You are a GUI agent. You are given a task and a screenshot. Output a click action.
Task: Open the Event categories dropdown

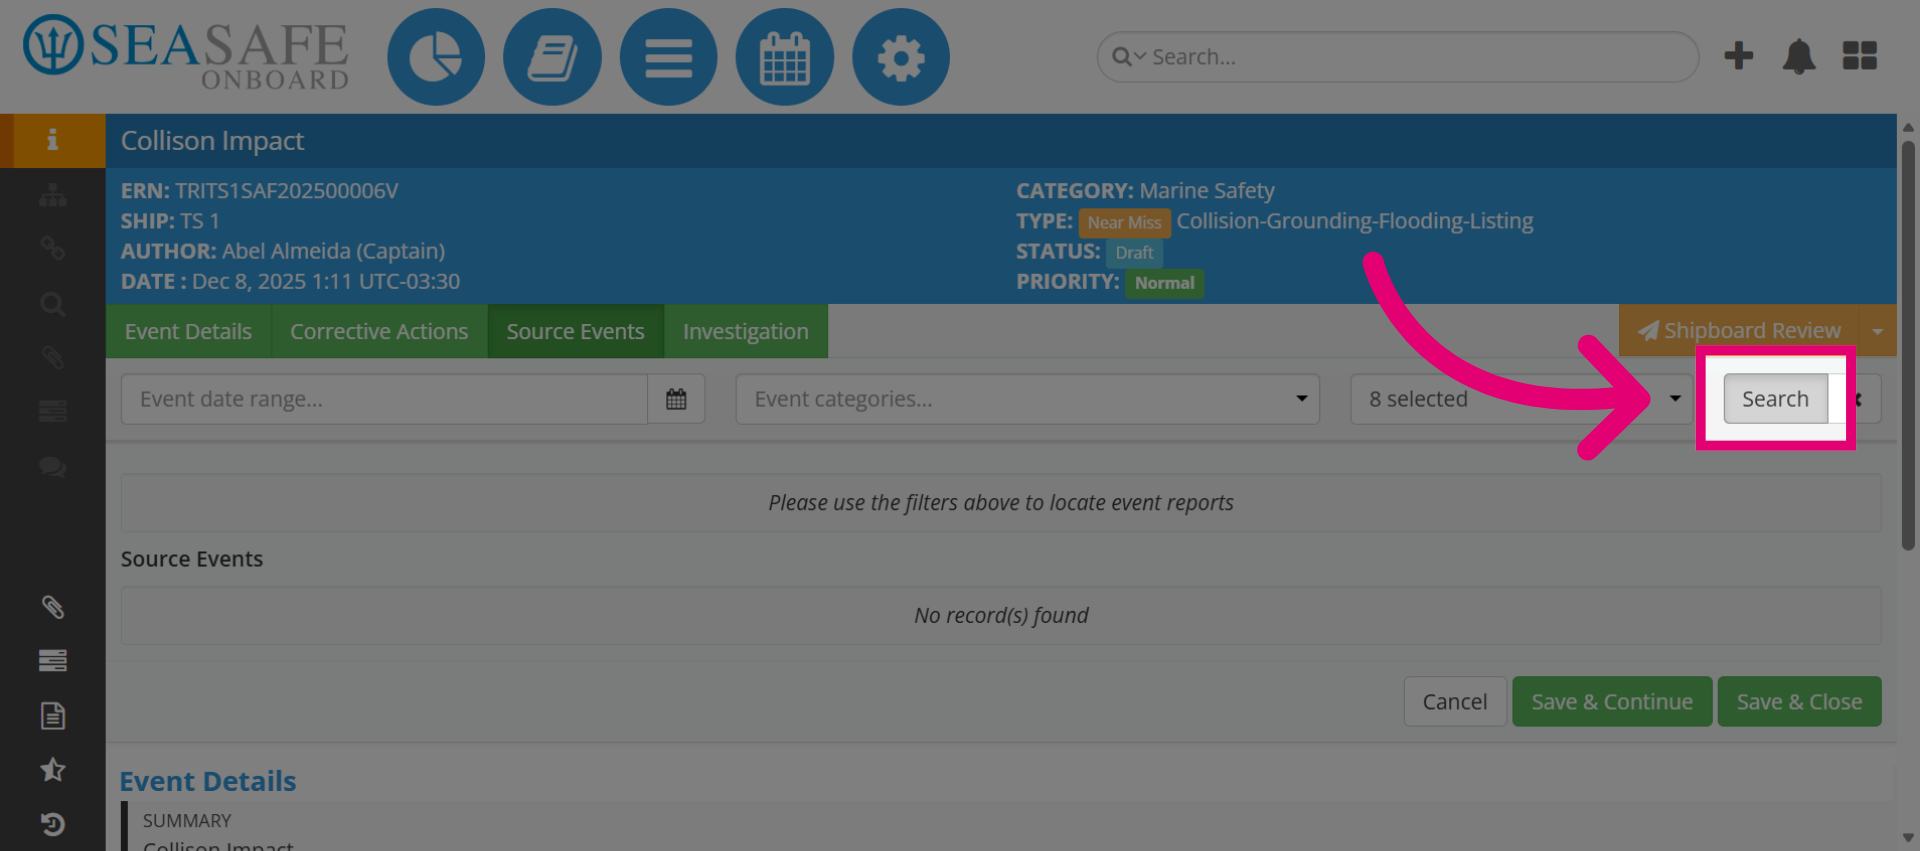1027,399
